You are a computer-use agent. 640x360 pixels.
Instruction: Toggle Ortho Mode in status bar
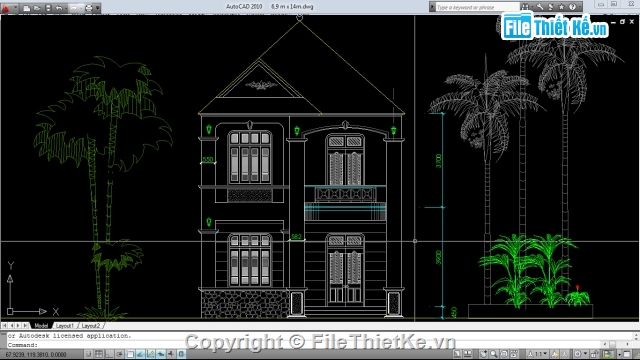109,354
